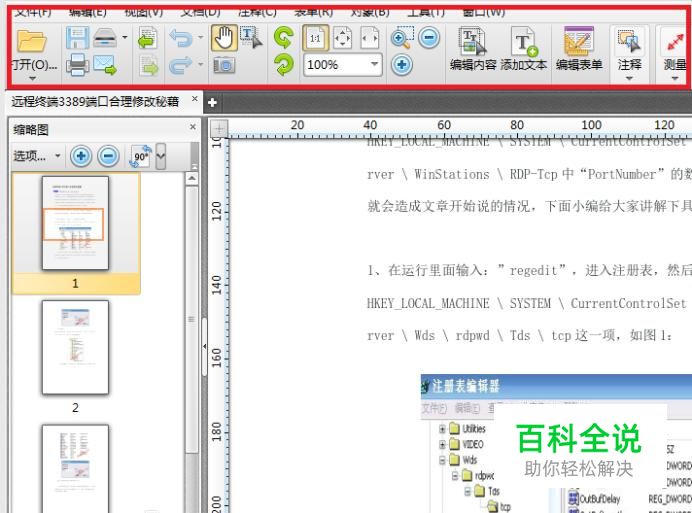Click the Open folder icon
This screenshot has height=513, width=692.
pyautogui.click(x=32, y=40)
